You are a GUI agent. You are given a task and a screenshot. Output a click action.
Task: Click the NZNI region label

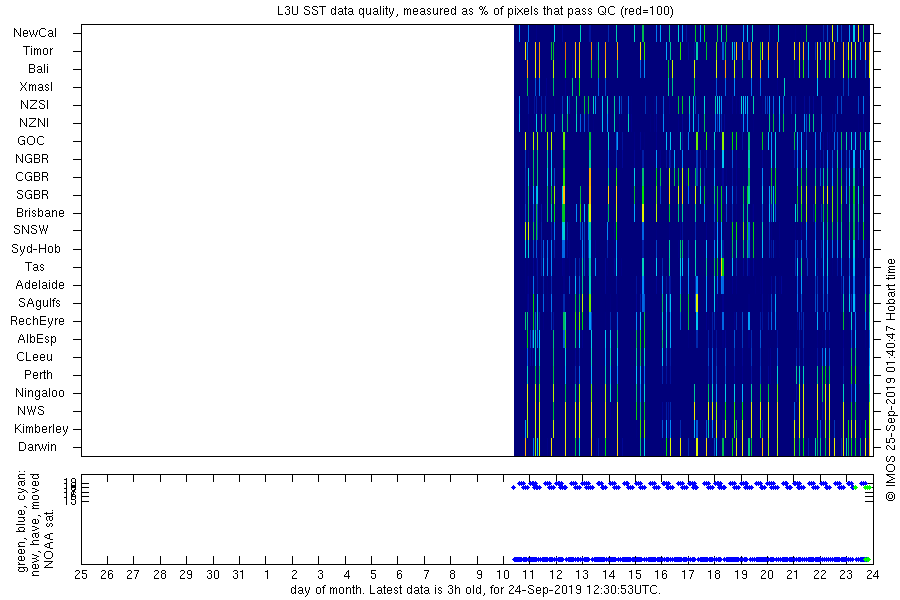click(34, 122)
